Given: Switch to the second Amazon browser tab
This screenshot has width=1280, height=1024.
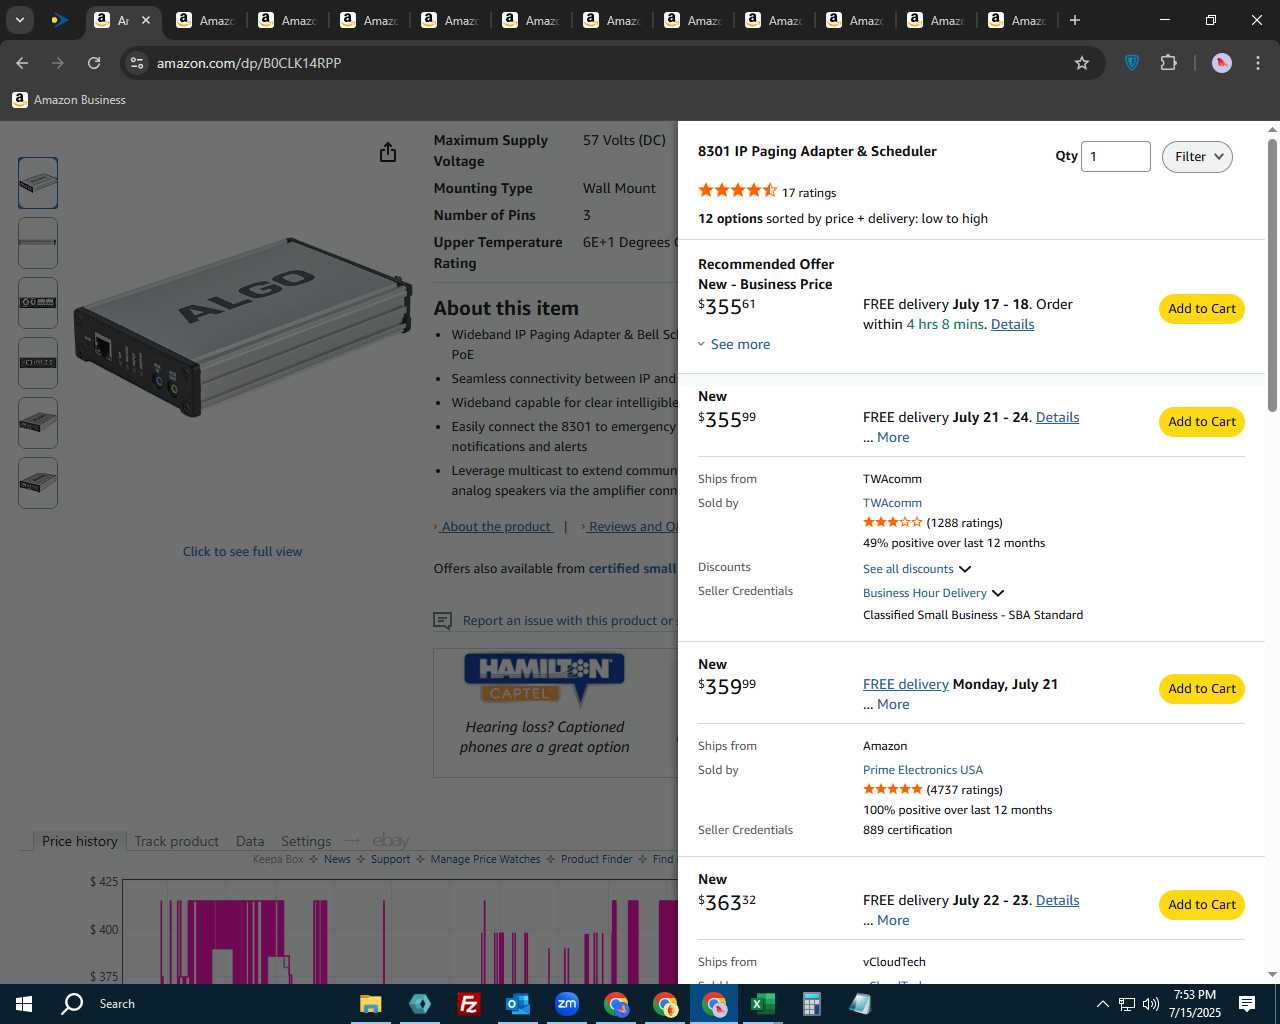Looking at the screenshot, I should click(x=205, y=20).
